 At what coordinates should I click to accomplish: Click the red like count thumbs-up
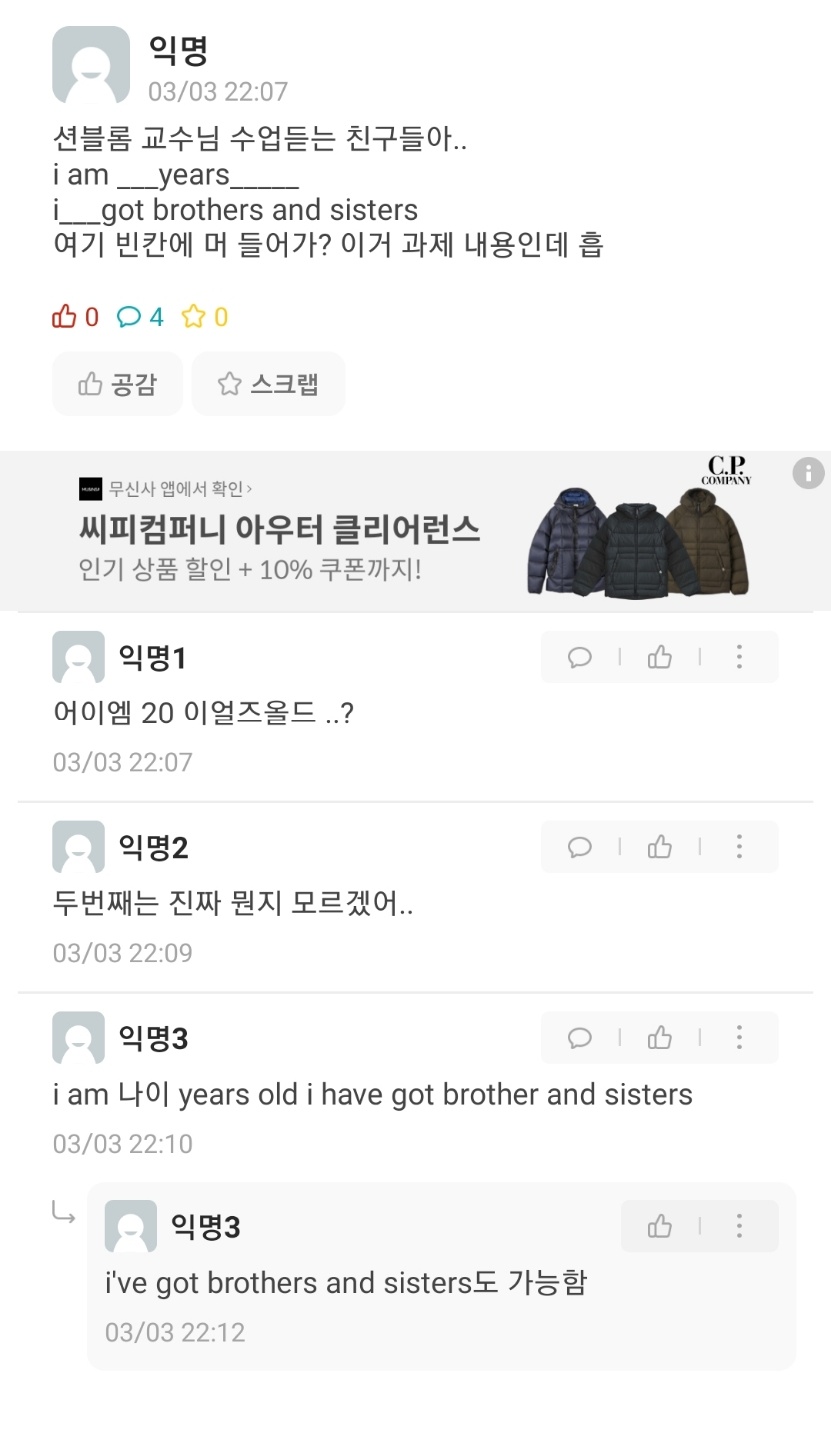(65, 317)
